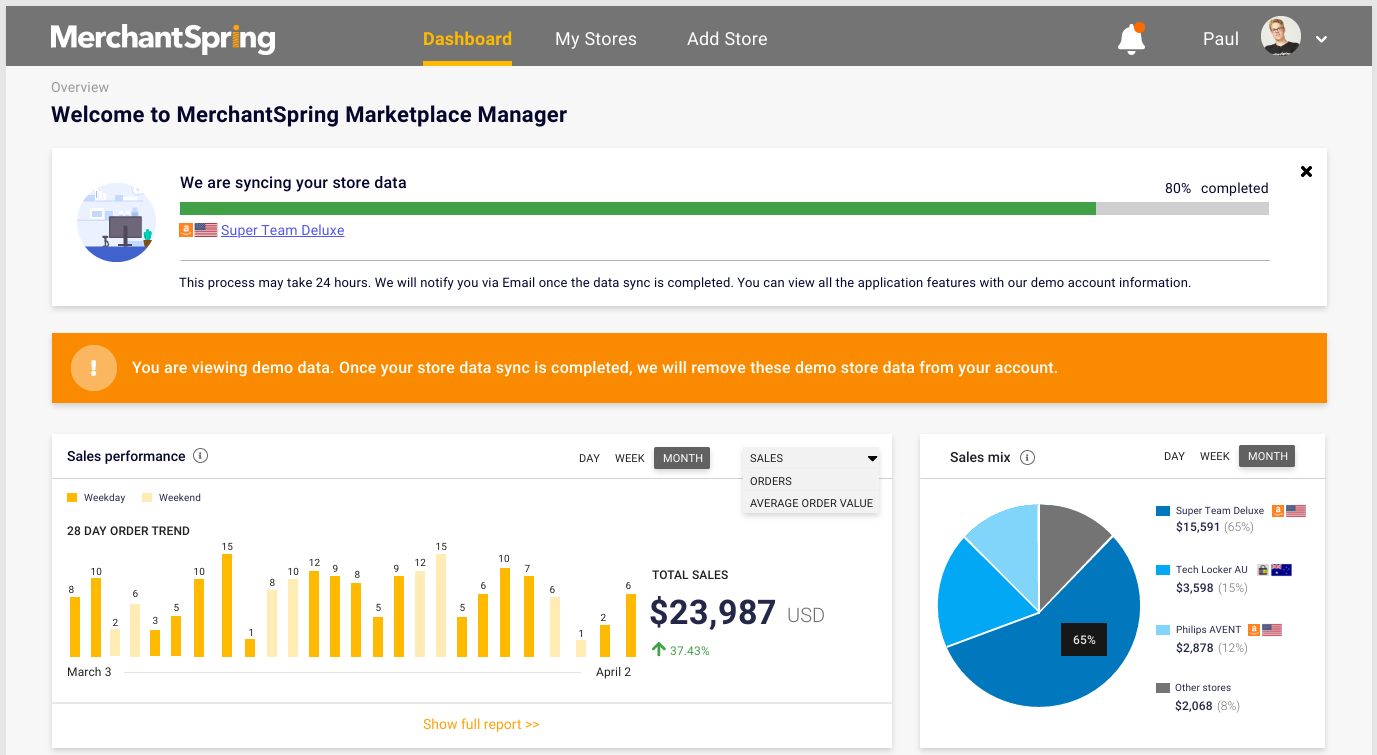
Task: Select WEEK in Sales mix
Action: 1215,456
